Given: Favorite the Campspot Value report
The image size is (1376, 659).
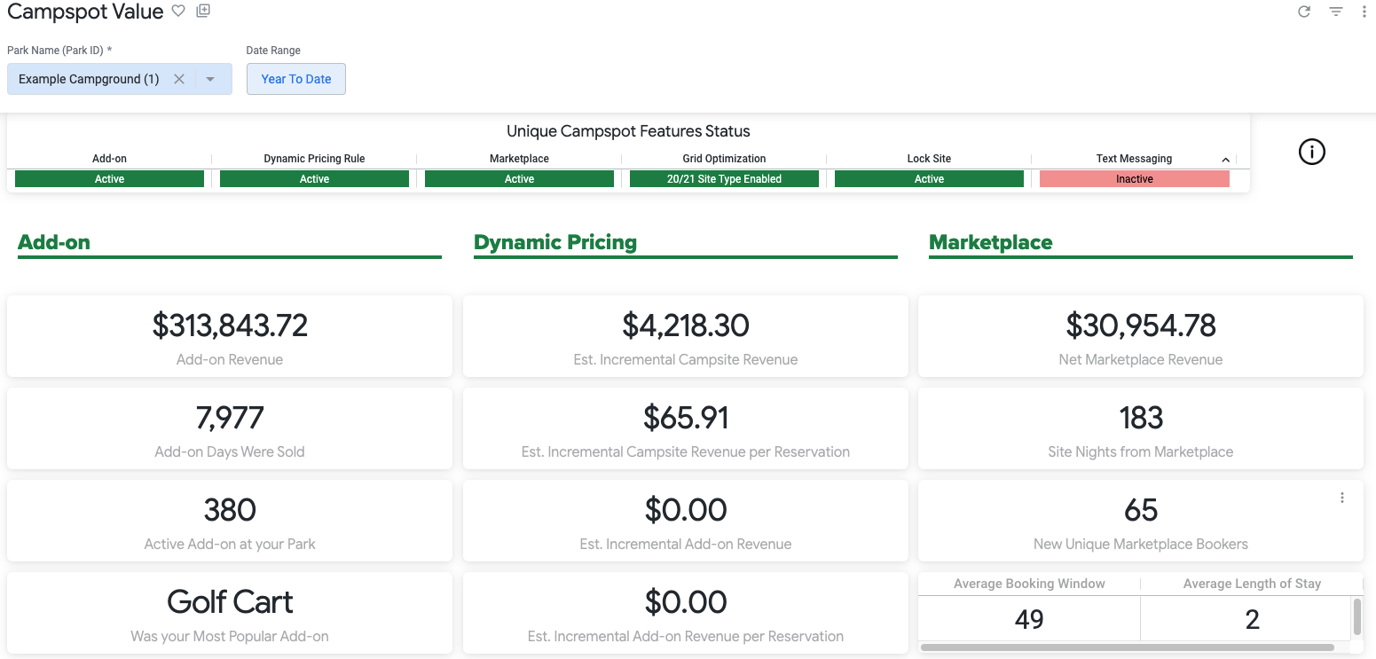Looking at the screenshot, I should point(179,12).
